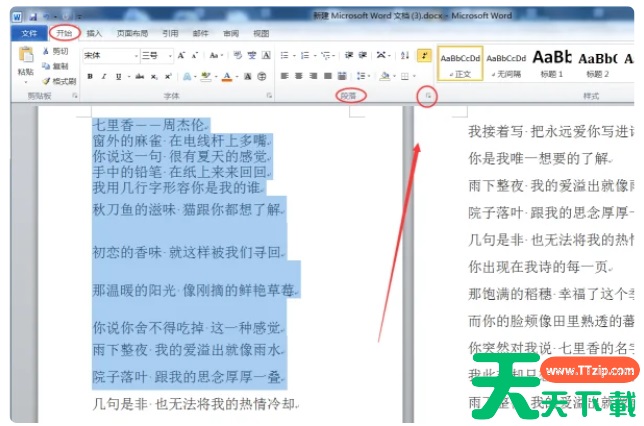Click the sort icon
Screen dimensions: 644x426
(x=405, y=55)
